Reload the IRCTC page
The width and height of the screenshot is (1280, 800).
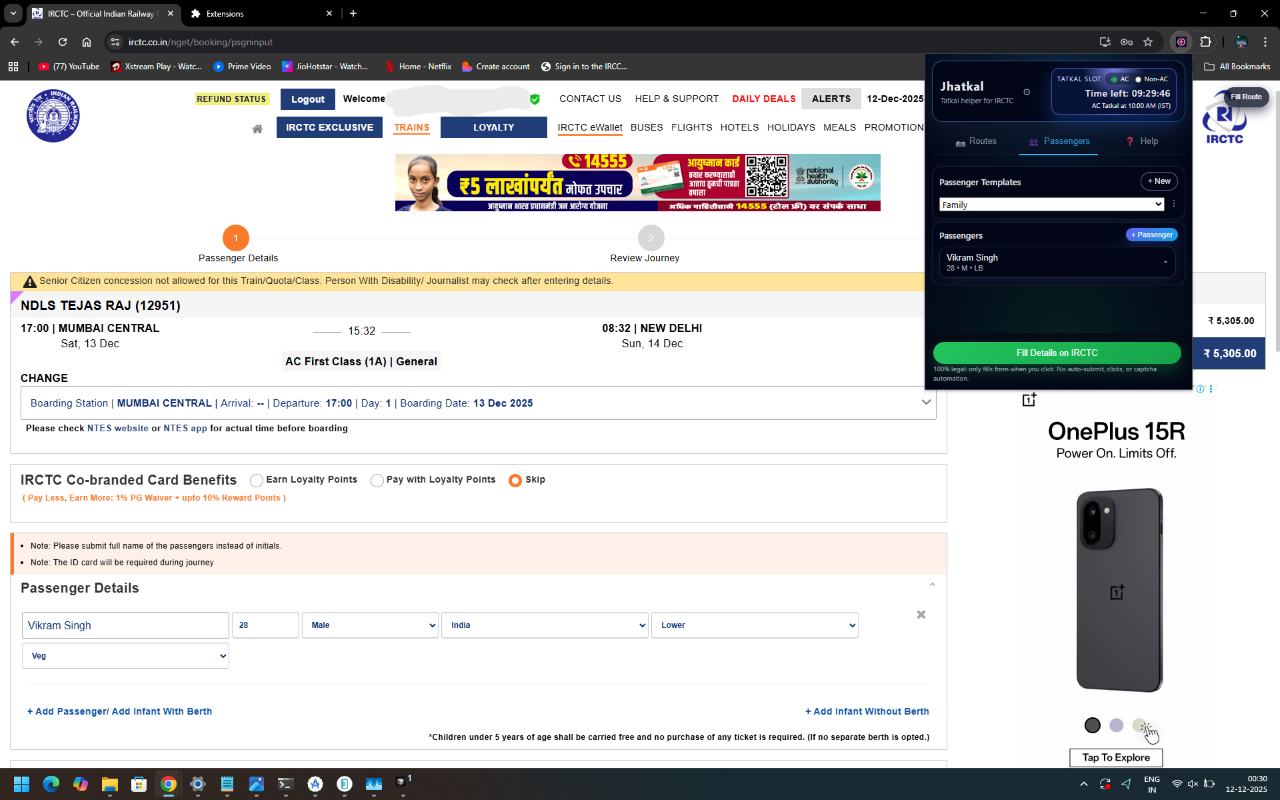62,42
